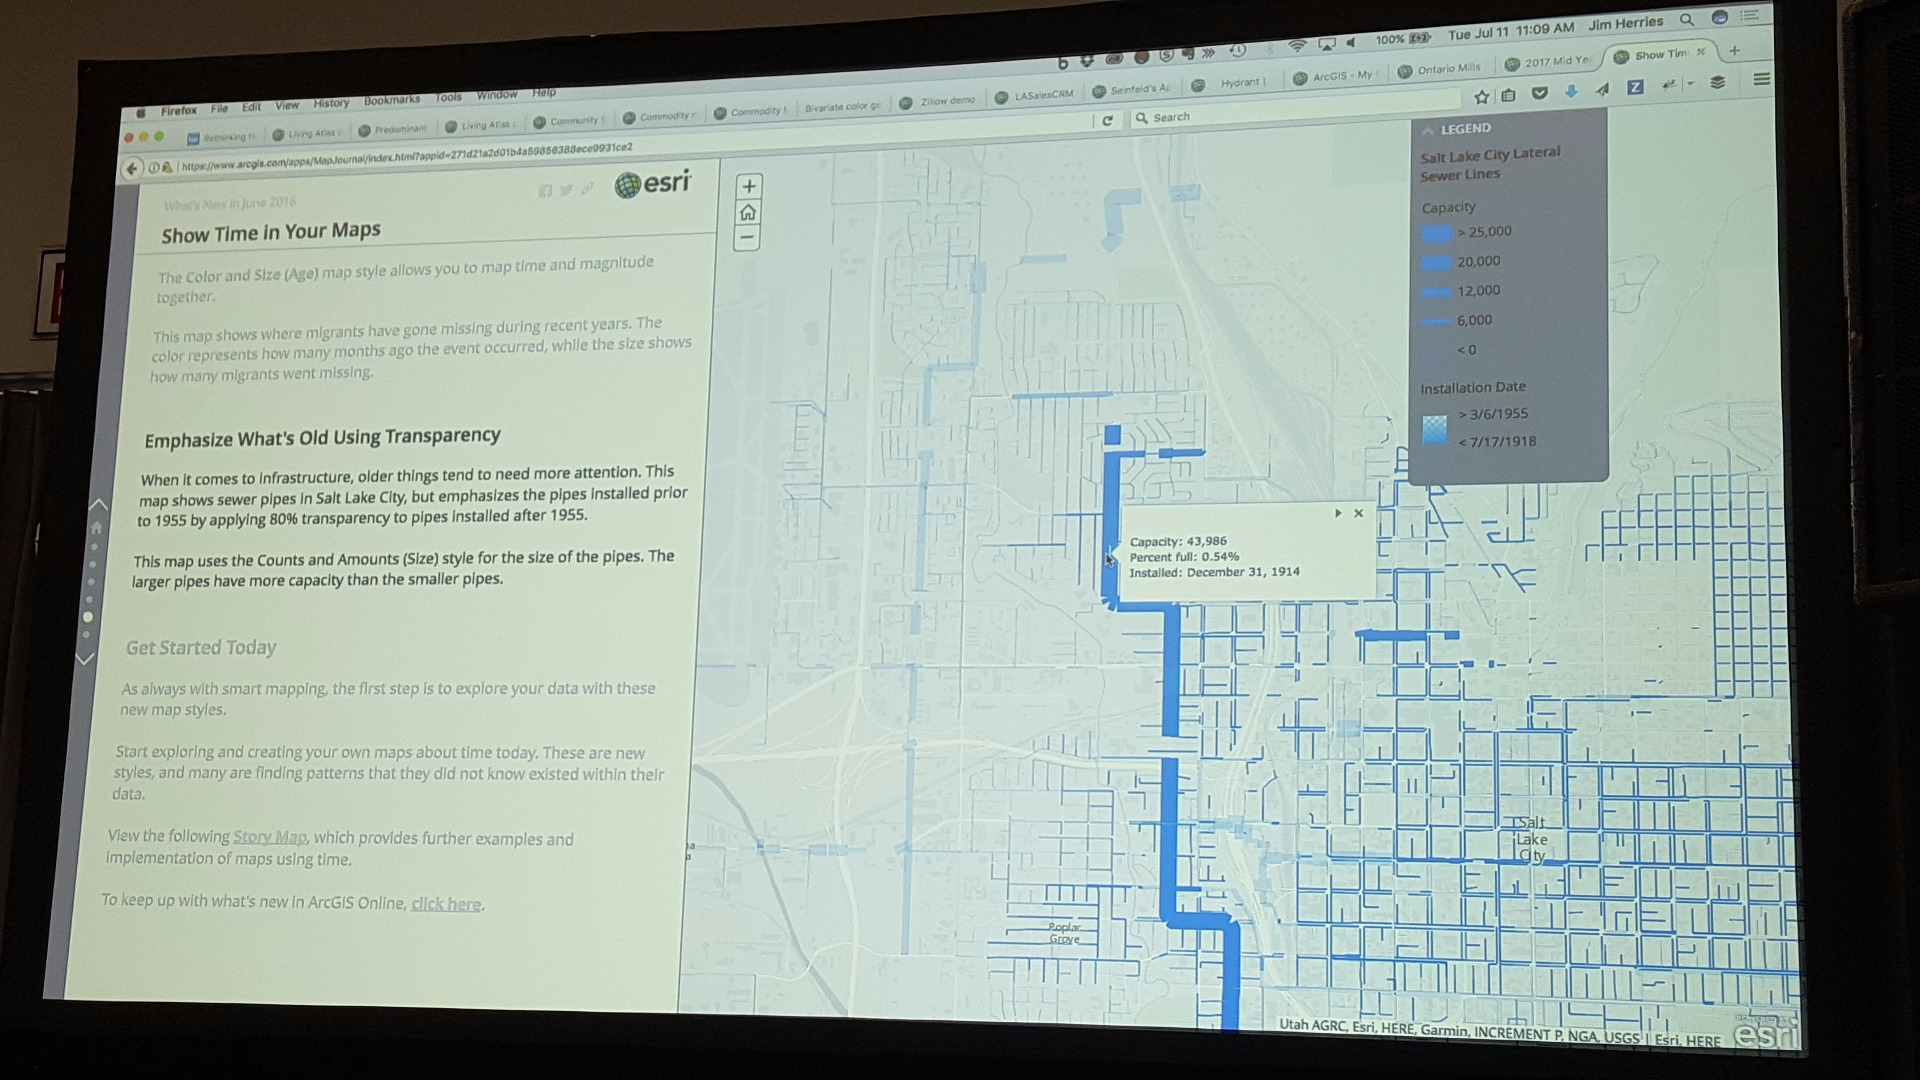
Task: Go back in Firefox
Action: 131,168
